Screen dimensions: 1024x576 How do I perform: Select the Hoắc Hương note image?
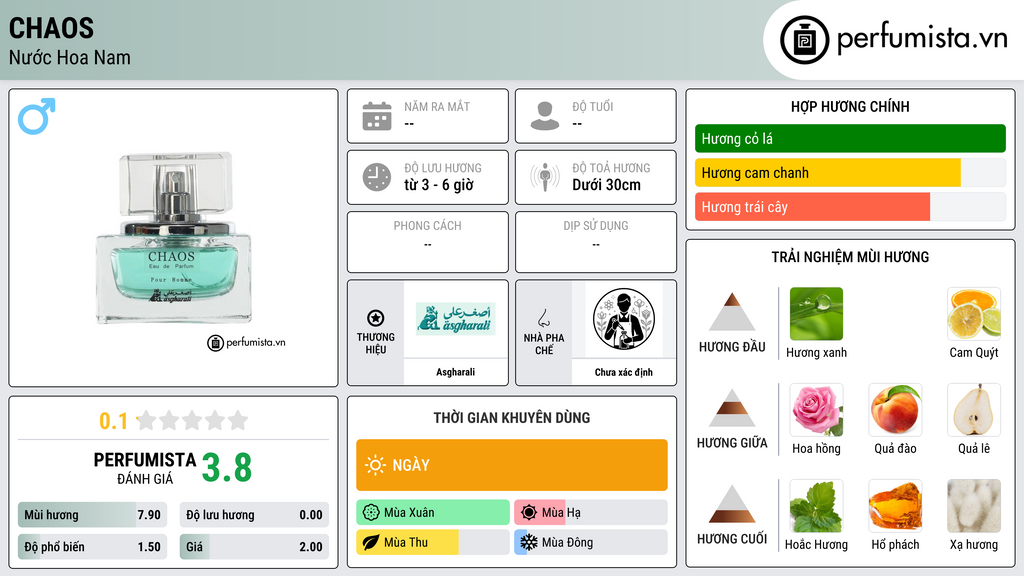816,506
